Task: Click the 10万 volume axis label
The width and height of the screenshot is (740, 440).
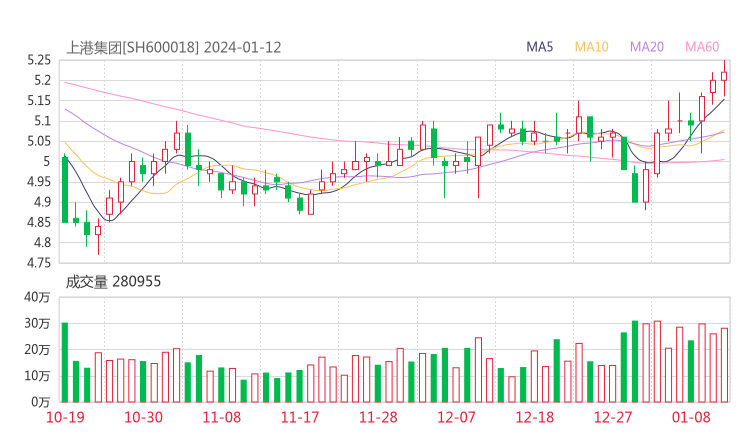Action: [x=37, y=376]
